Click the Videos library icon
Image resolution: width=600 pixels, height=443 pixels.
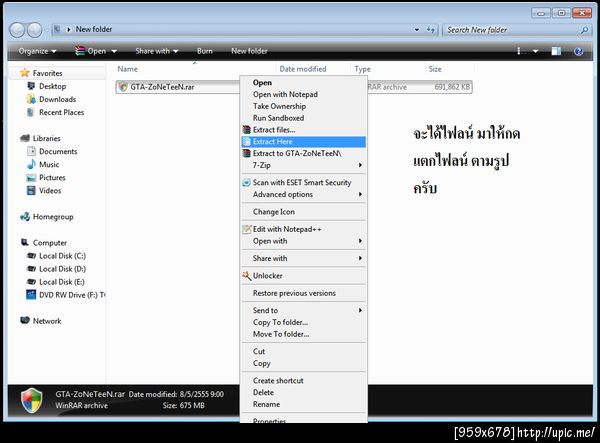point(31,190)
